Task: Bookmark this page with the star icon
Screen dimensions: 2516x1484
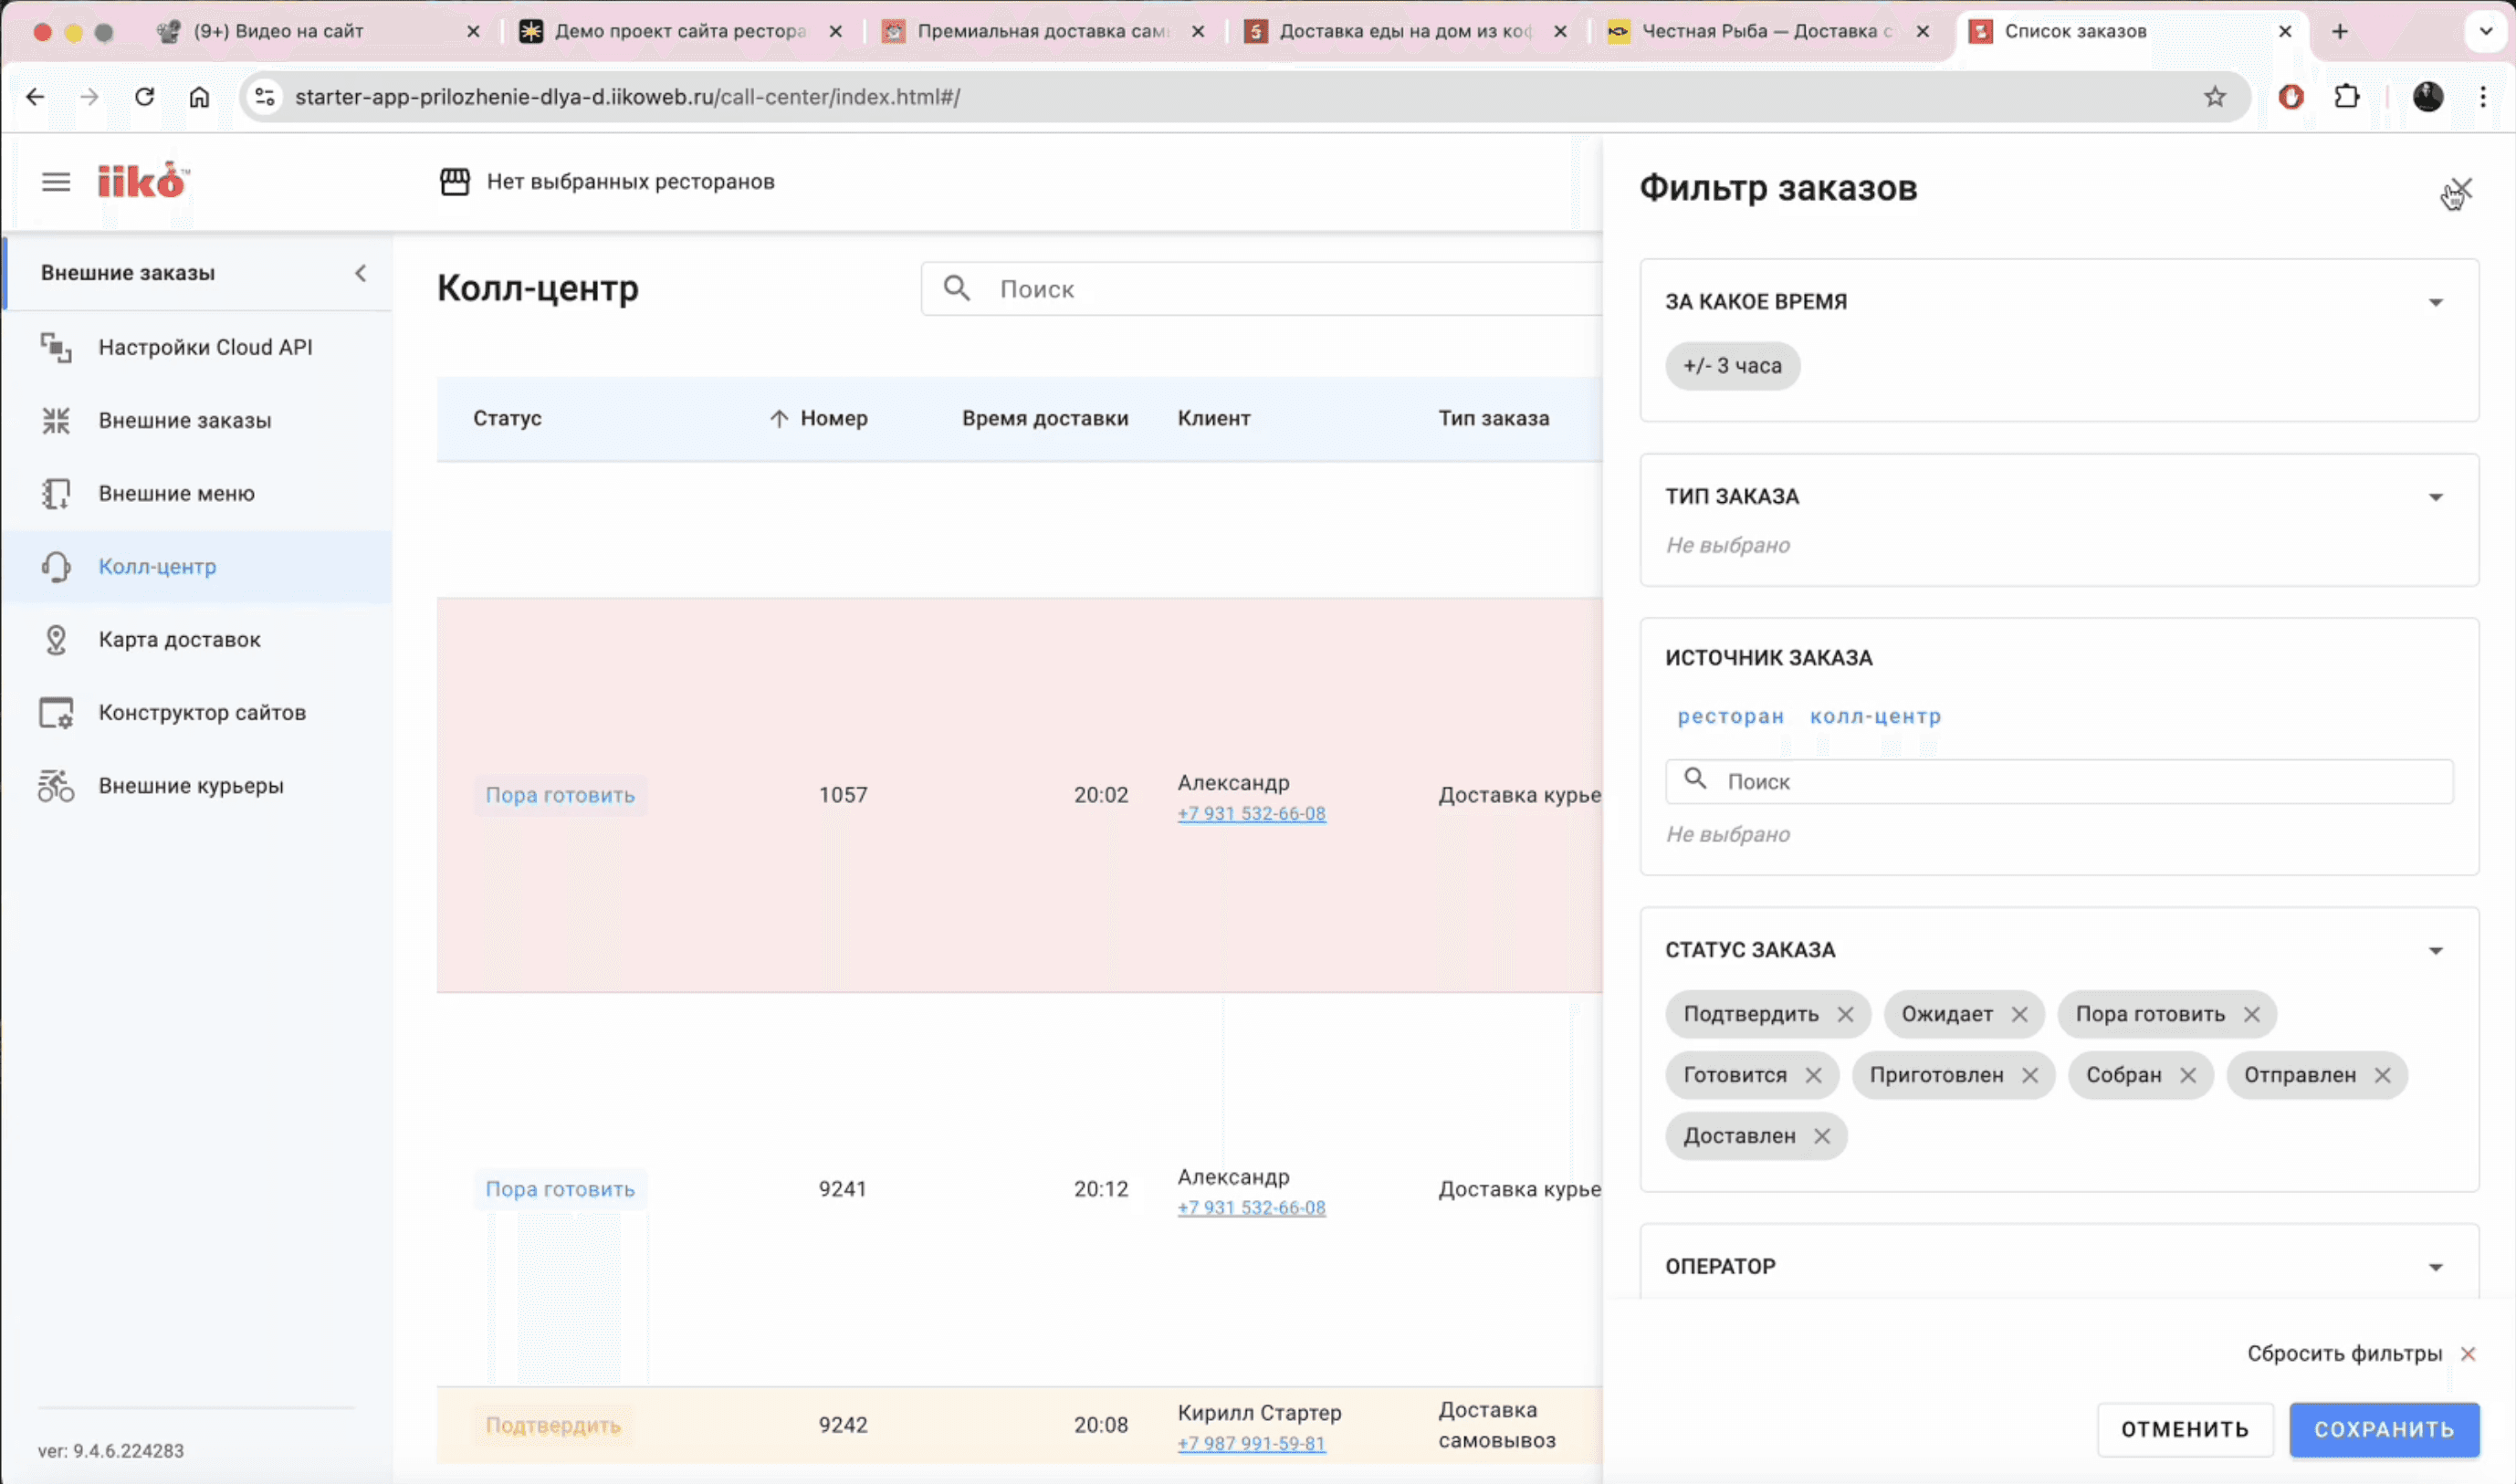Action: [2215, 97]
